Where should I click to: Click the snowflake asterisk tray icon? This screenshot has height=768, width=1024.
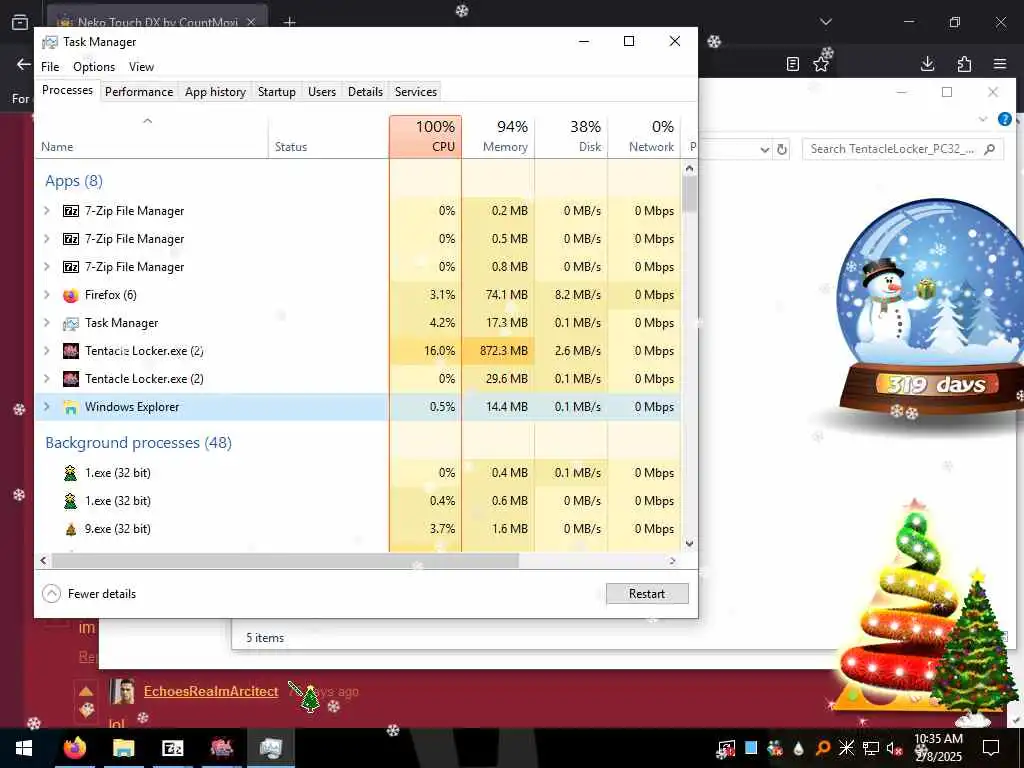(846, 748)
